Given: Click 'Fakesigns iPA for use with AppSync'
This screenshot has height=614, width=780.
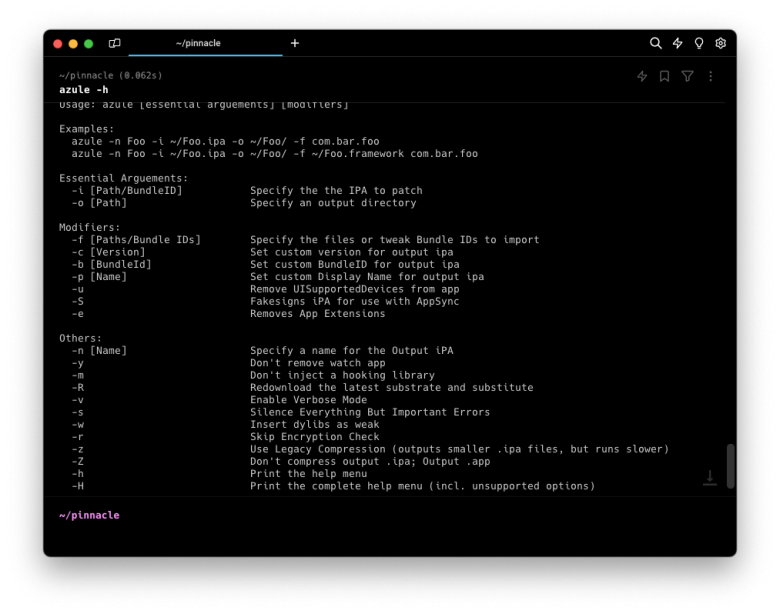Looking at the screenshot, I should point(355,302).
